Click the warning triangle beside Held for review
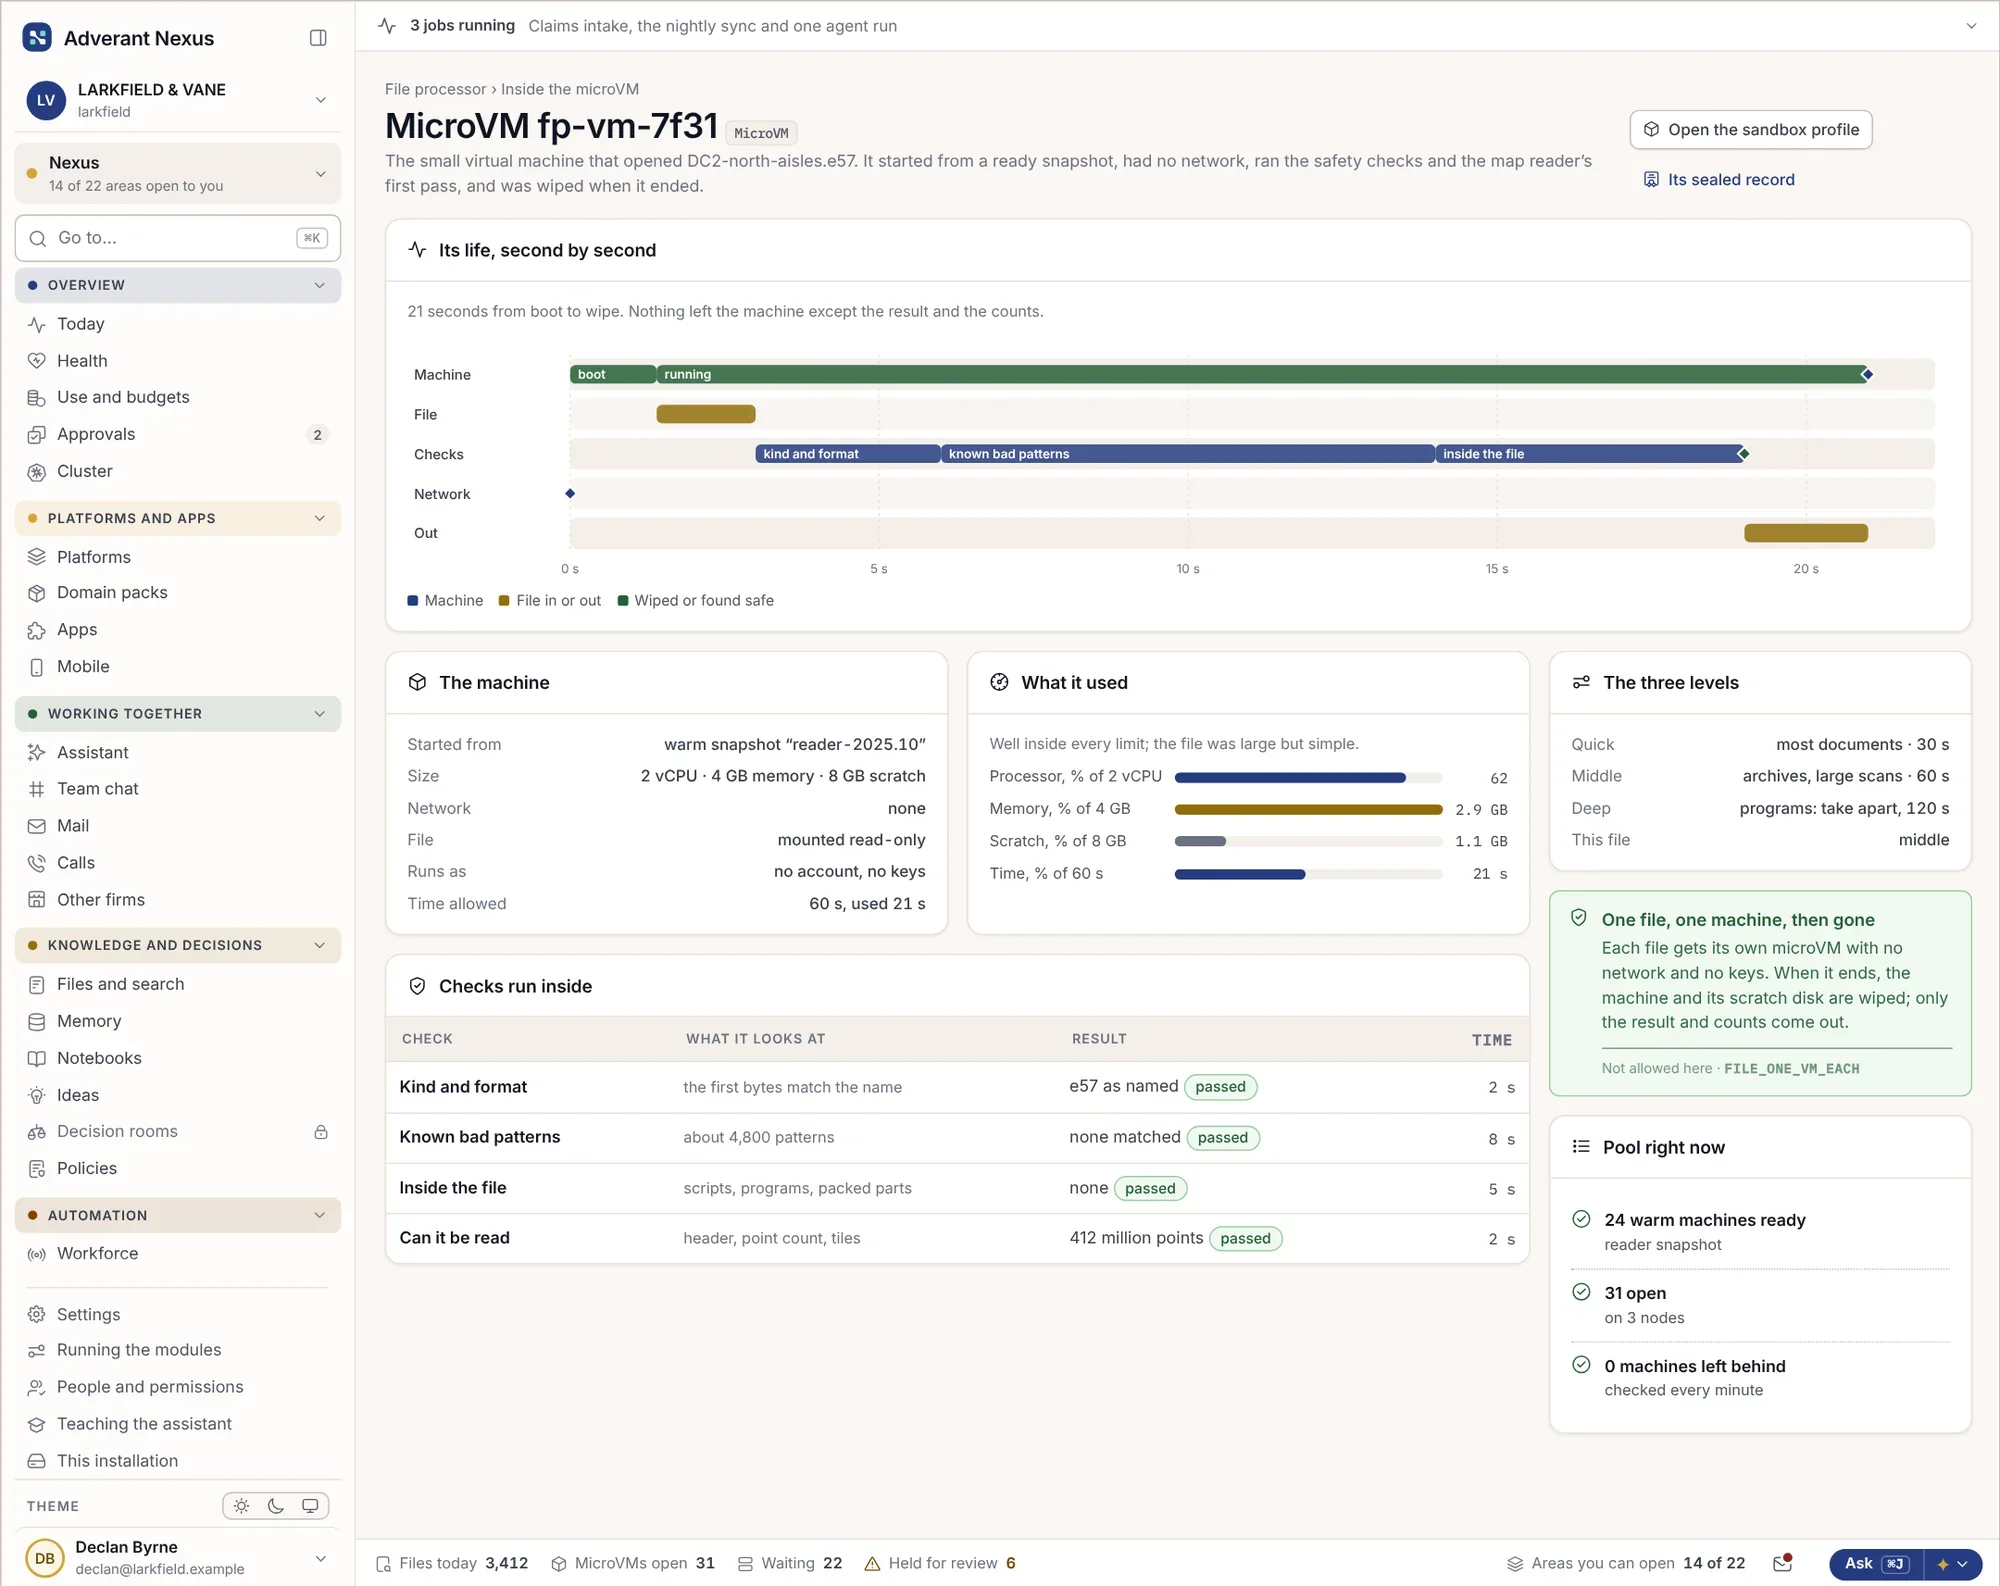The height and width of the screenshot is (1586, 2000). [872, 1563]
